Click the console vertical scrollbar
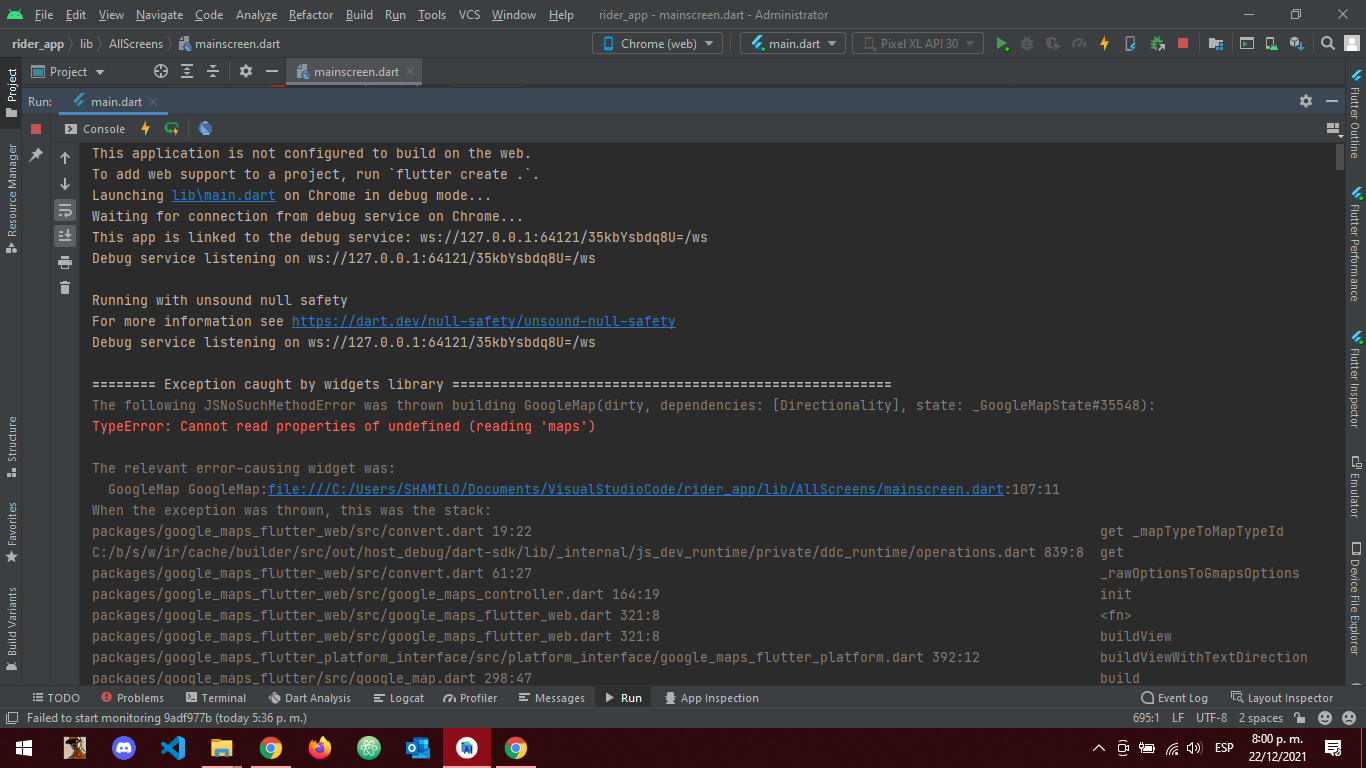Screen dimensions: 1366x768 pos(1340,158)
